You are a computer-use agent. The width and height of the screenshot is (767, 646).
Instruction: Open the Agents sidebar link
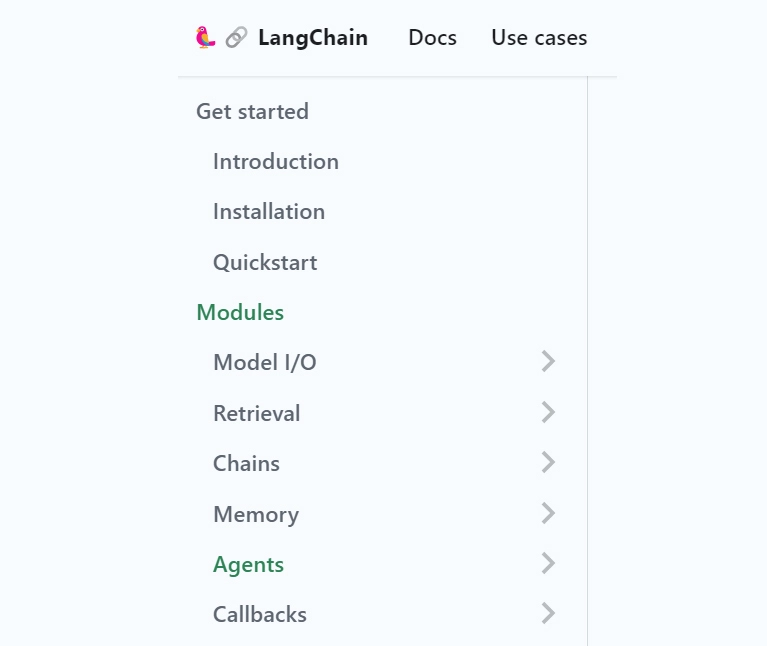point(248,564)
